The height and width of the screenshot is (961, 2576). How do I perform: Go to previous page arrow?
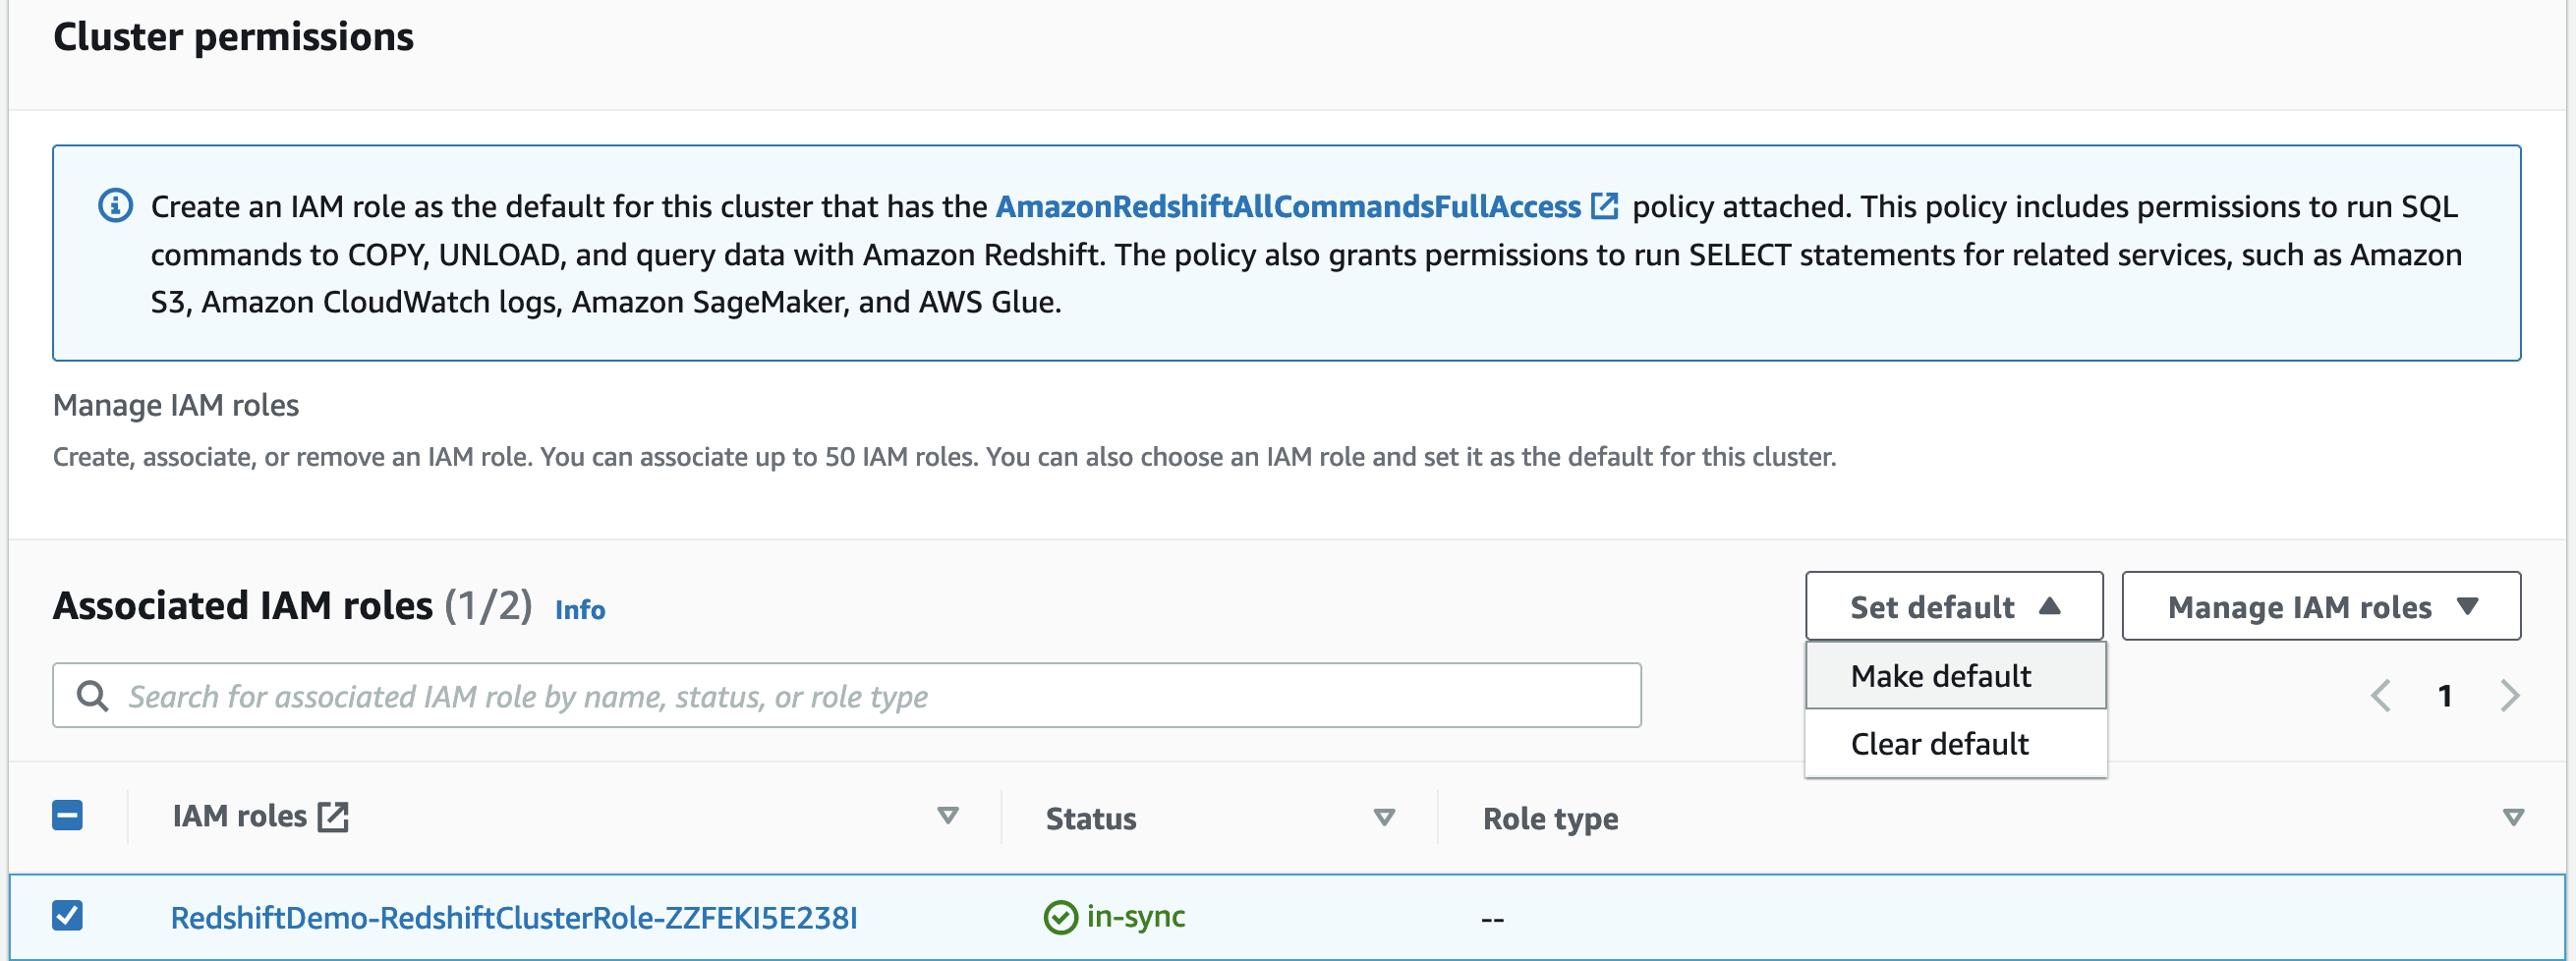[2380, 696]
